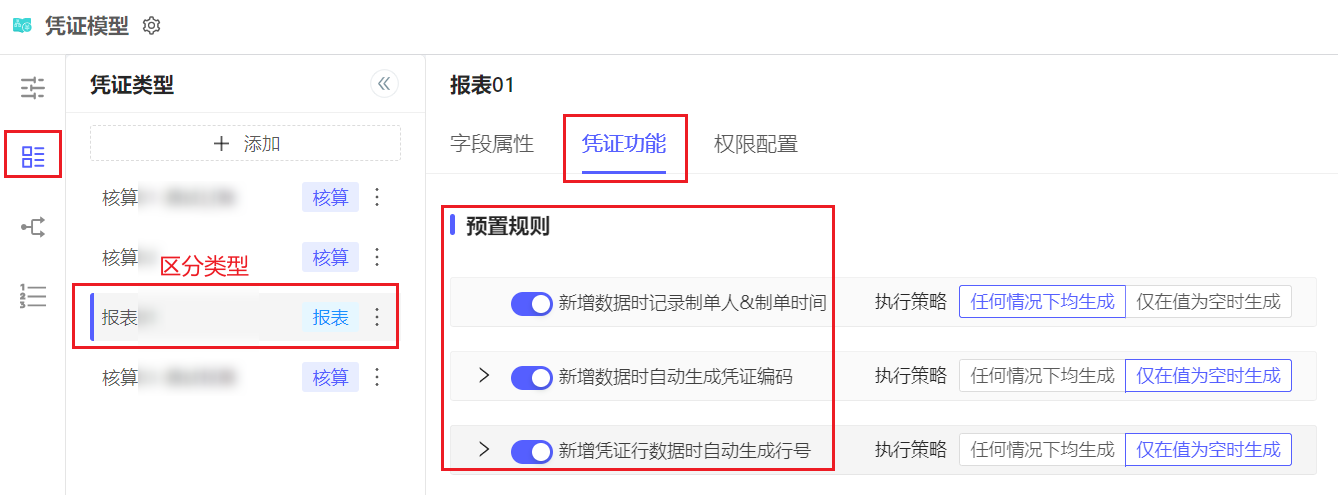Disable 新增数据时自动生成凭证编码 switch
The image size is (1338, 495).
531,377
